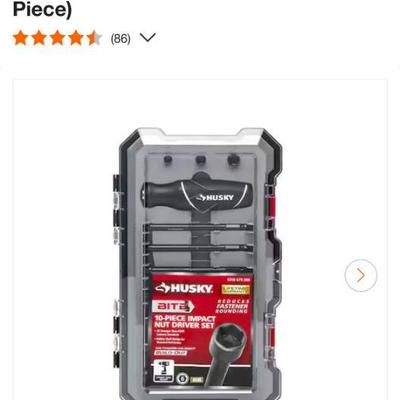Show next product image with arrow button
This screenshot has width=400, height=400.
361,275
